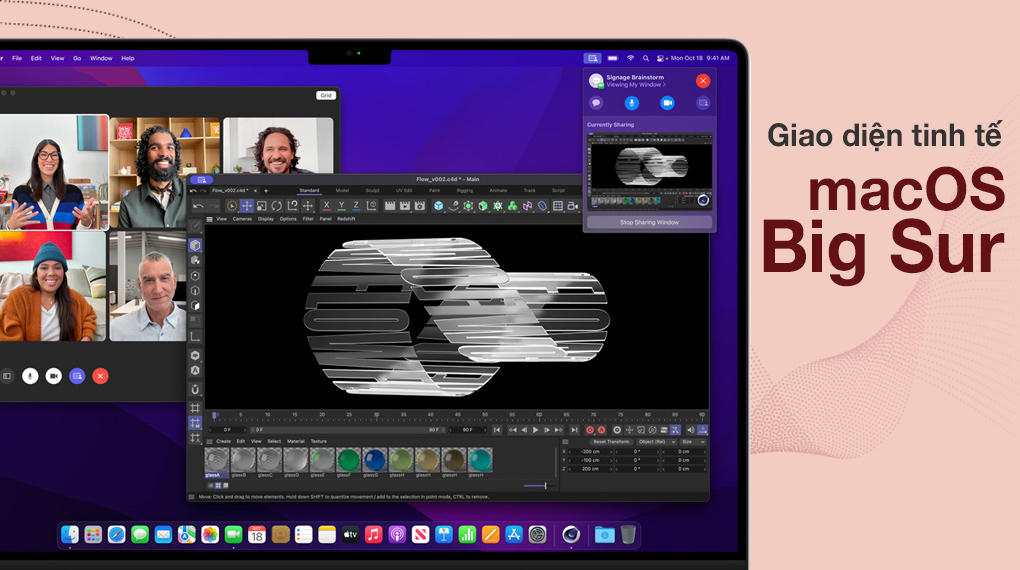
Task: Mute microphone in the sharing popup
Action: point(632,103)
